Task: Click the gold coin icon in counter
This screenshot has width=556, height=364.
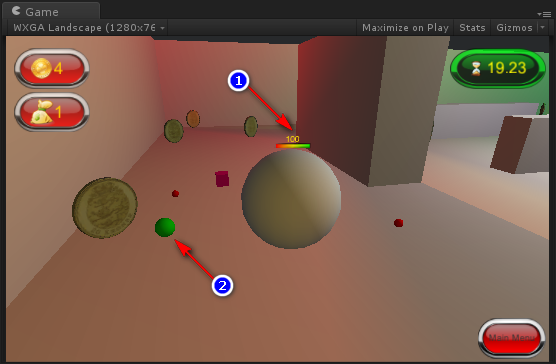Action: 41,68
